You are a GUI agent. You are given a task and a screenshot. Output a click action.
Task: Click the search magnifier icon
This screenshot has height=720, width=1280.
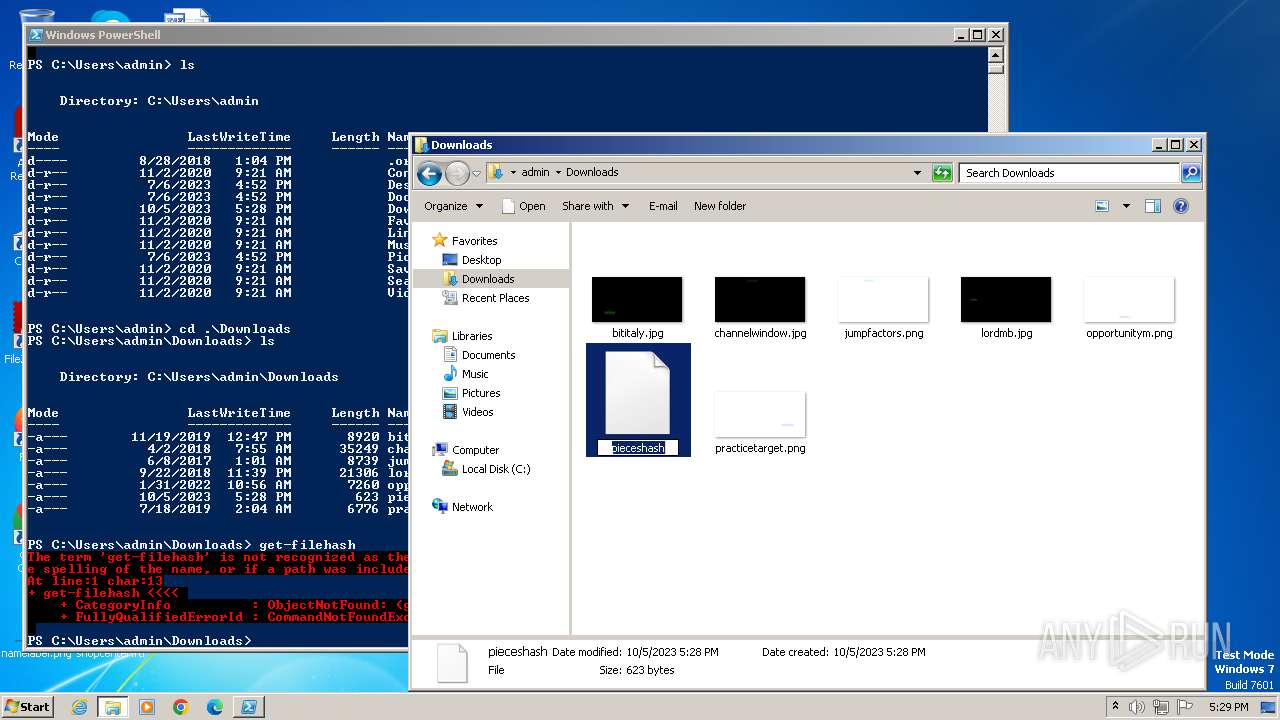[1190, 173]
